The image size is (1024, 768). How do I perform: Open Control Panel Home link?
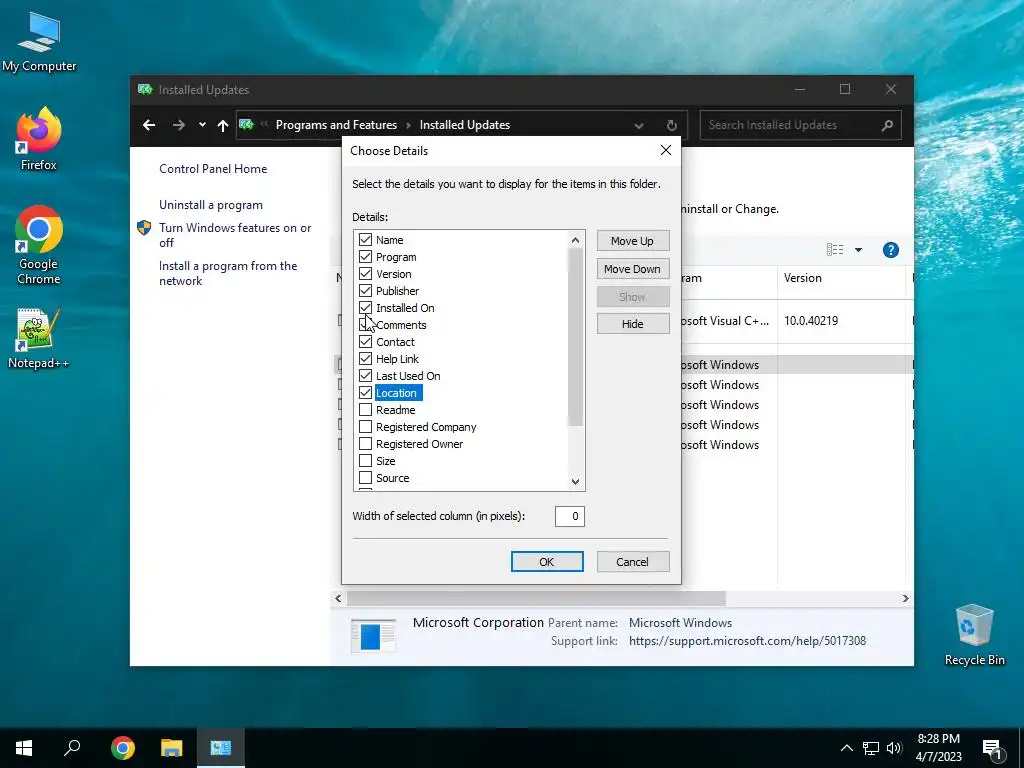[x=213, y=168]
